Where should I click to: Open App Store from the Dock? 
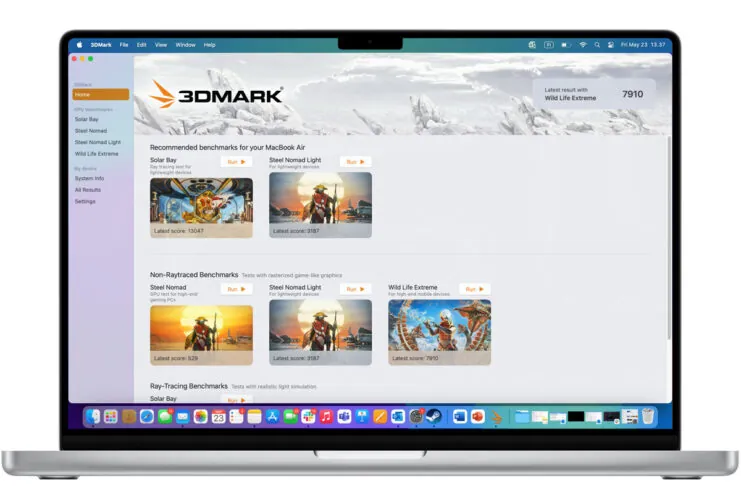272,417
